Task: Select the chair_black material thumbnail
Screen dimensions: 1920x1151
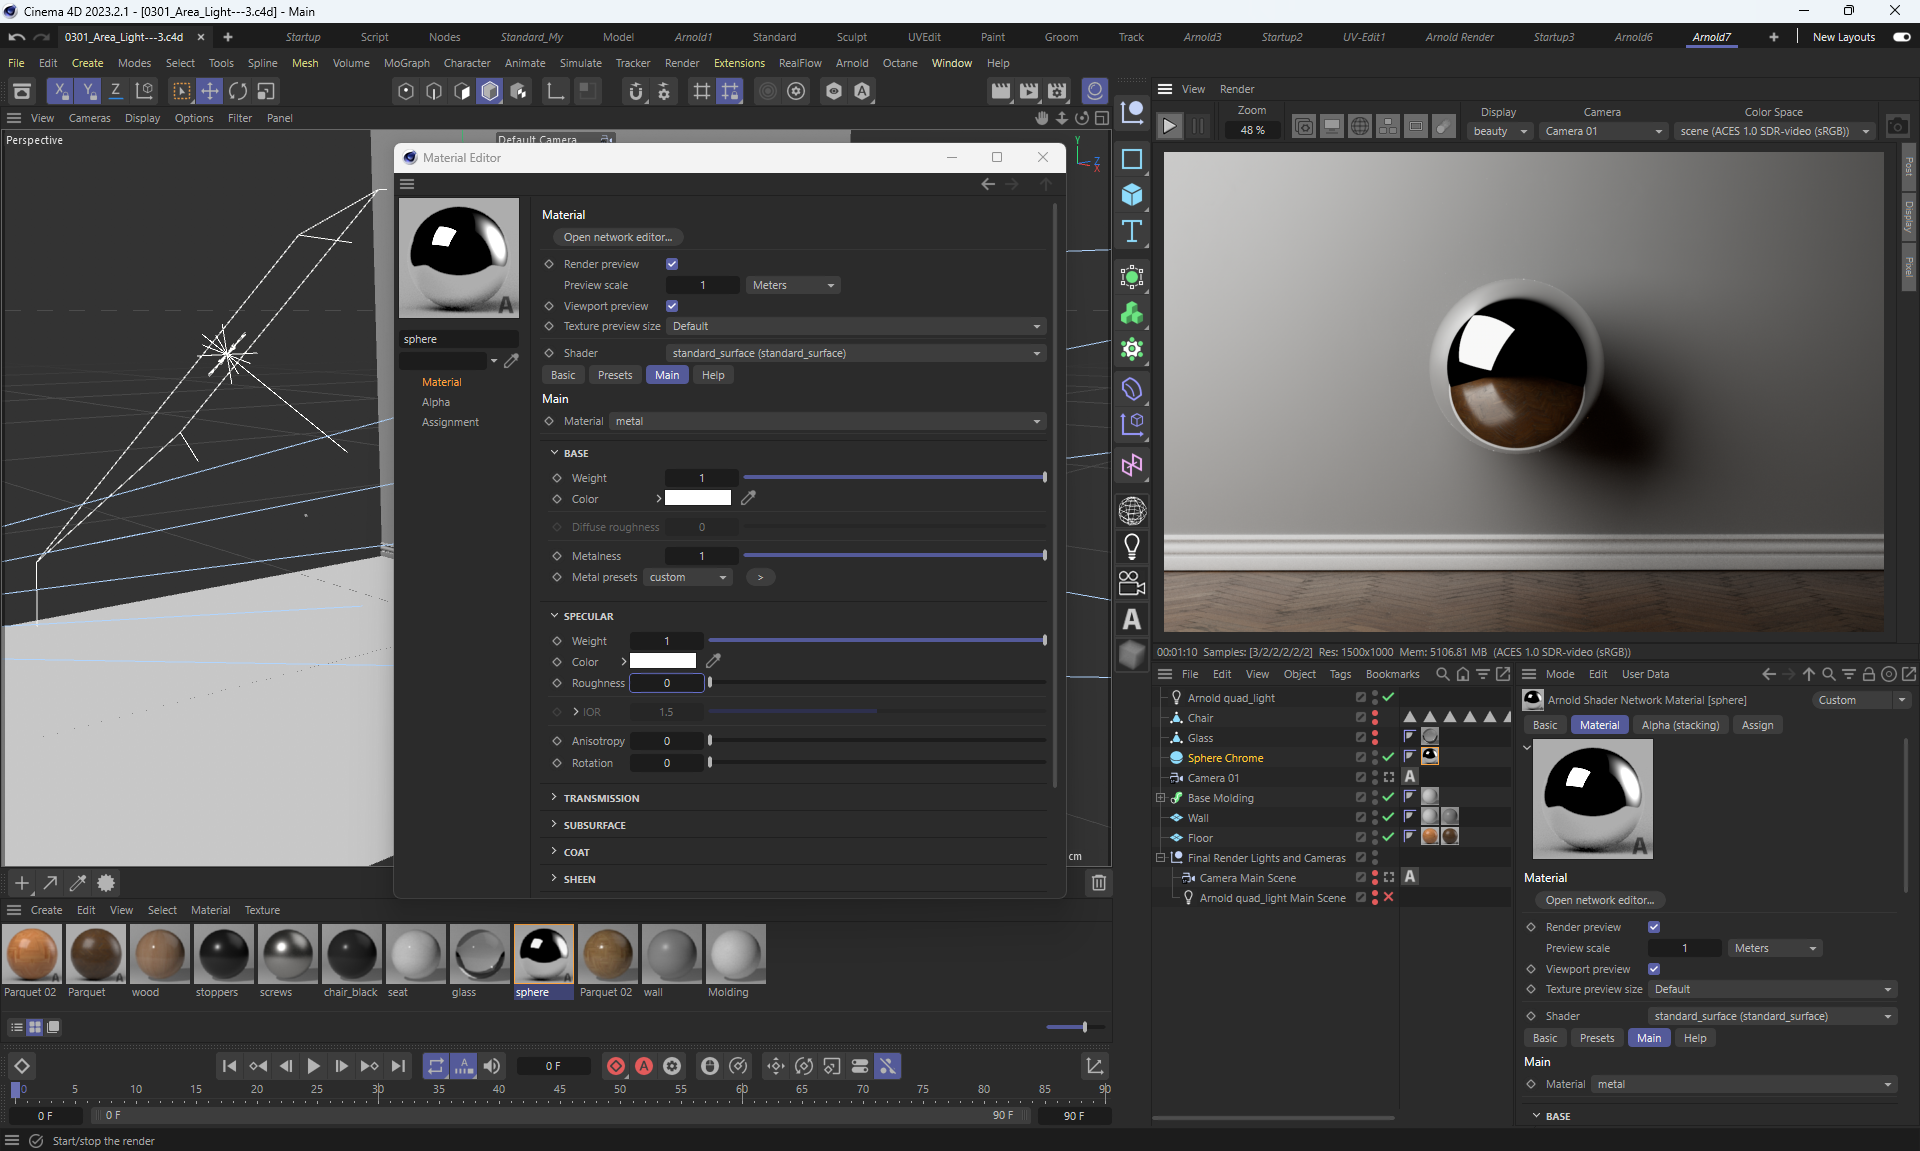Action: pos(351,954)
